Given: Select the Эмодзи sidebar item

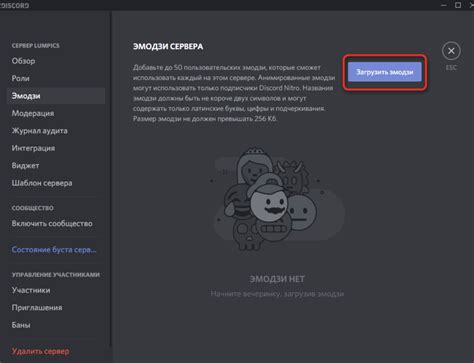Looking at the screenshot, I should point(56,96).
